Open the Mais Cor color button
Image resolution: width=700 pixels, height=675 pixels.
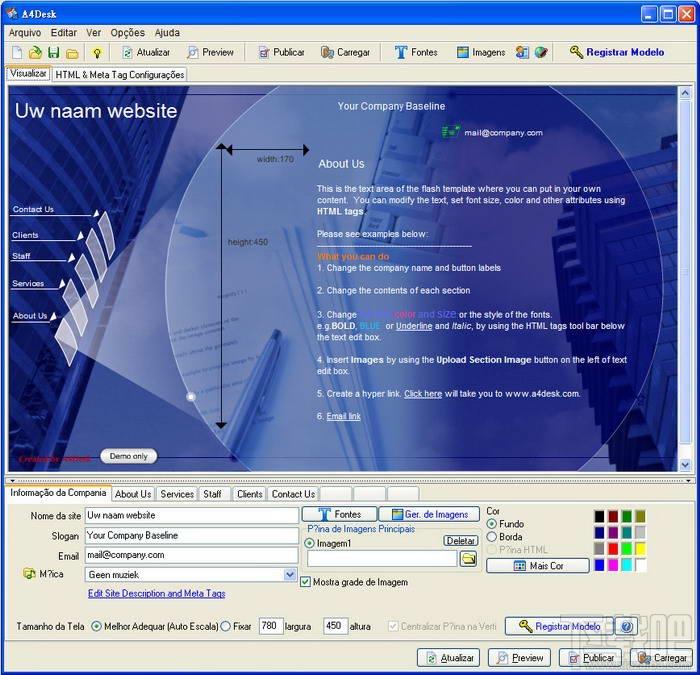[x=538, y=565]
